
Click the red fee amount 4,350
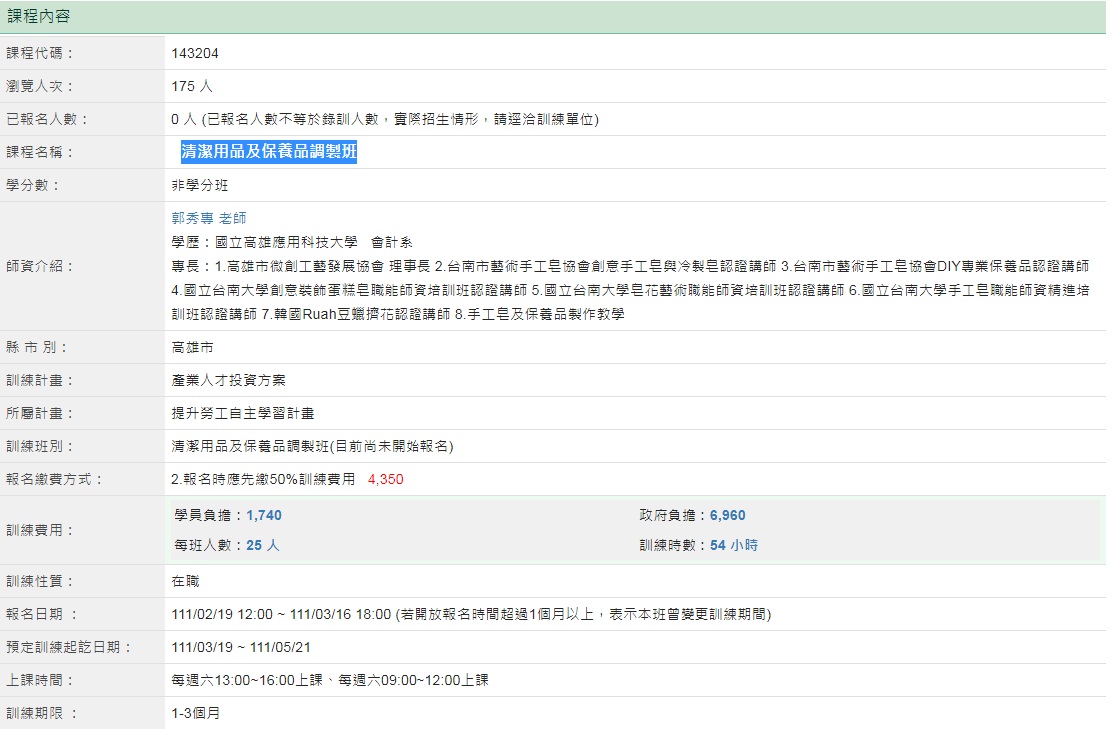click(385, 479)
